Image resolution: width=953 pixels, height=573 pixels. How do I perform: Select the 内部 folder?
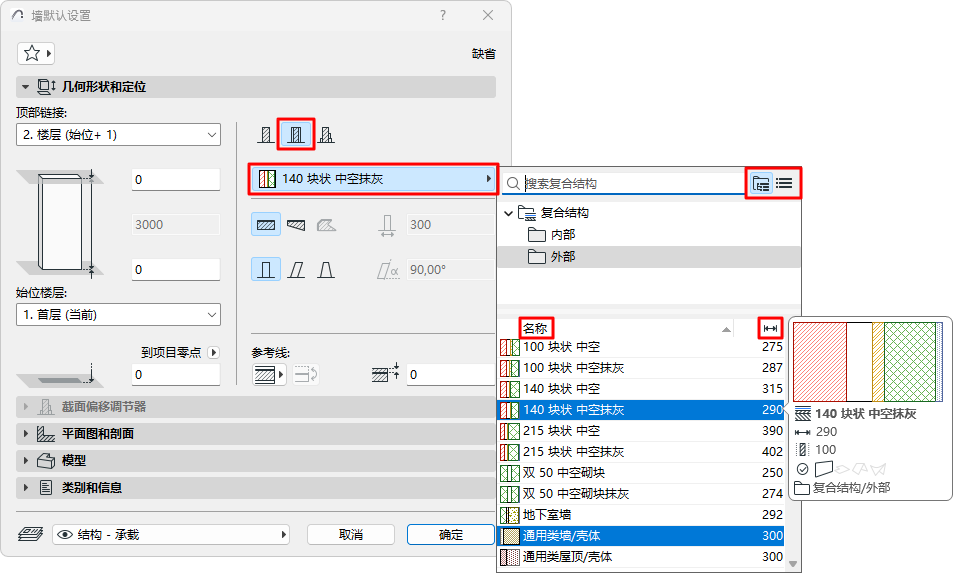pyautogui.click(x=649, y=235)
